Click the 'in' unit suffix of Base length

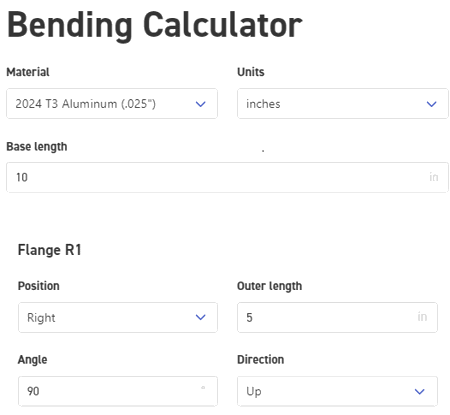[433, 177]
